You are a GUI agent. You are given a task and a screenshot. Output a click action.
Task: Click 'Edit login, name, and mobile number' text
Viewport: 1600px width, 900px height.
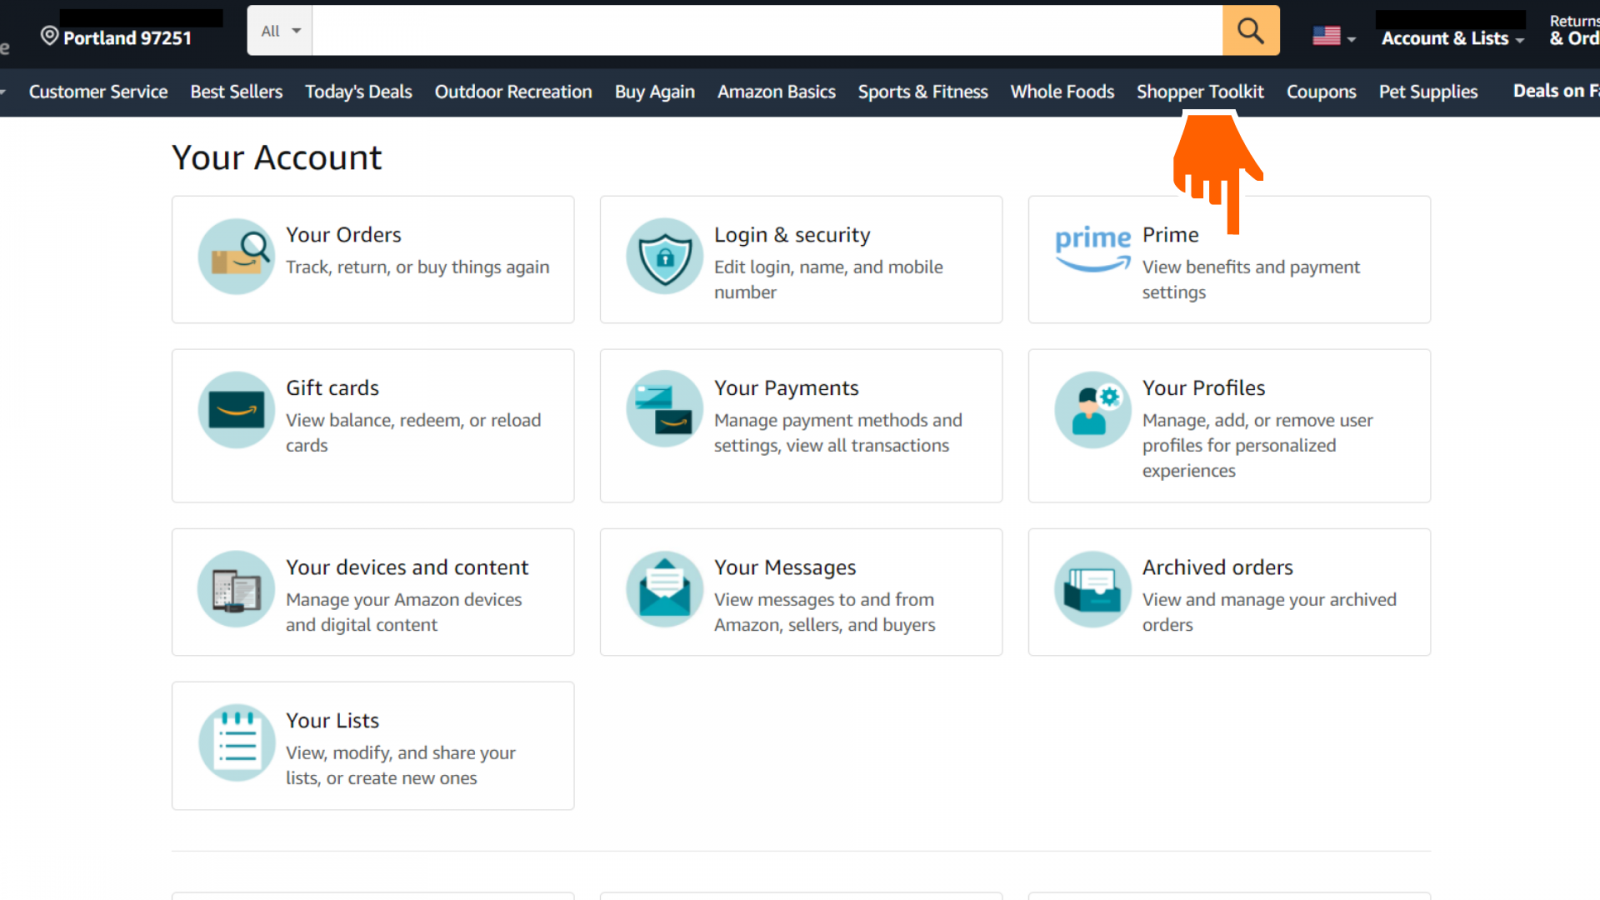[x=828, y=279]
